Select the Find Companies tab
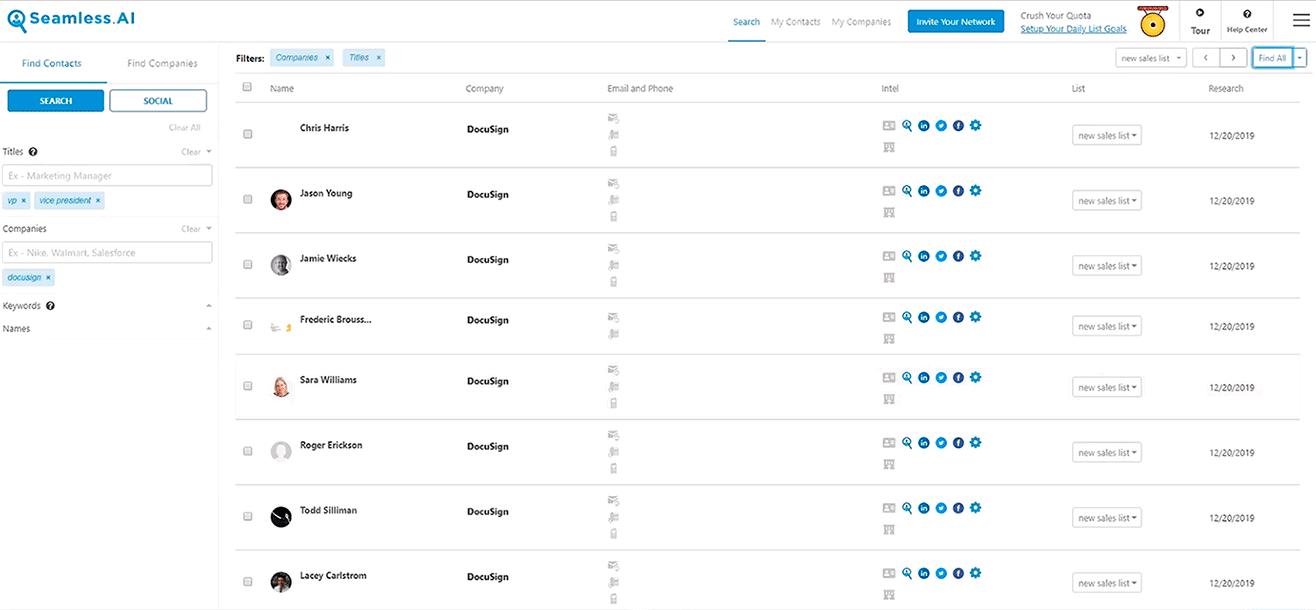Screen dimensions: 1316x610 (x=162, y=63)
